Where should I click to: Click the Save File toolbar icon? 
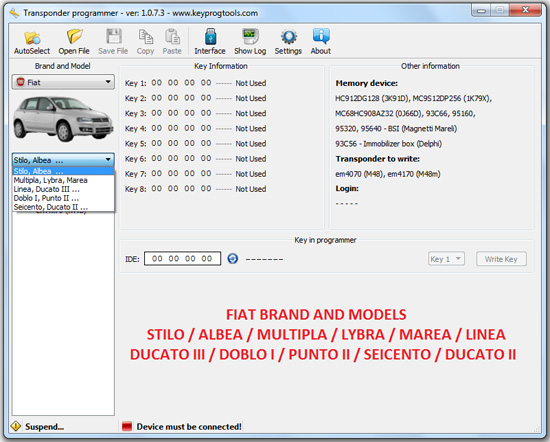click(x=113, y=42)
